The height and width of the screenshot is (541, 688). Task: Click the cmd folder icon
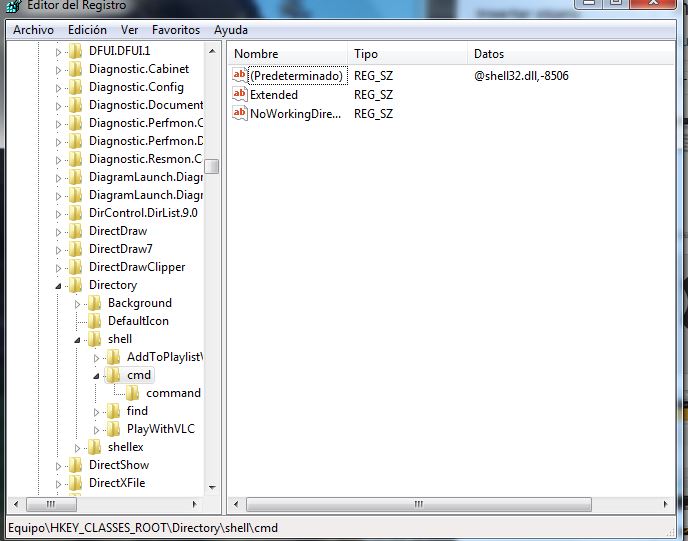[114, 375]
